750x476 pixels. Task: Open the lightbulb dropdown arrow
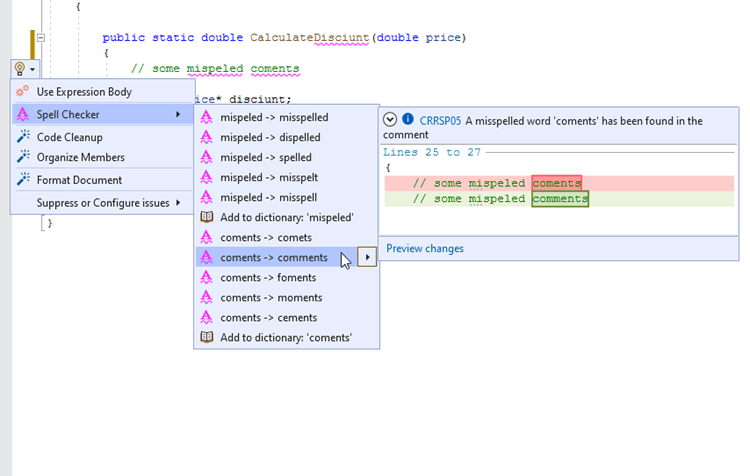[33, 69]
